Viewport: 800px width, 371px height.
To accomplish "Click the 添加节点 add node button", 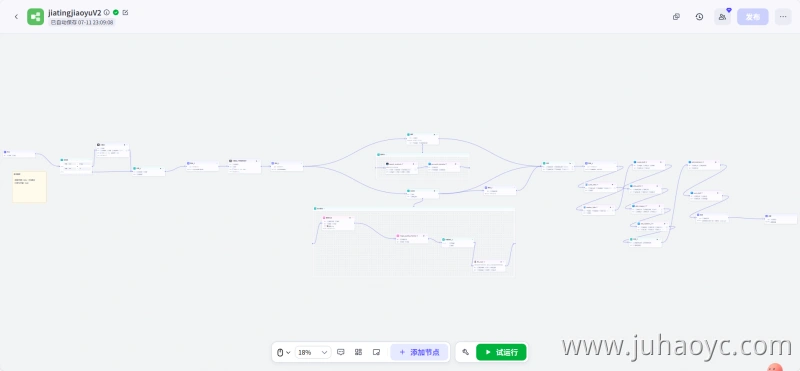I will click(x=419, y=352).
